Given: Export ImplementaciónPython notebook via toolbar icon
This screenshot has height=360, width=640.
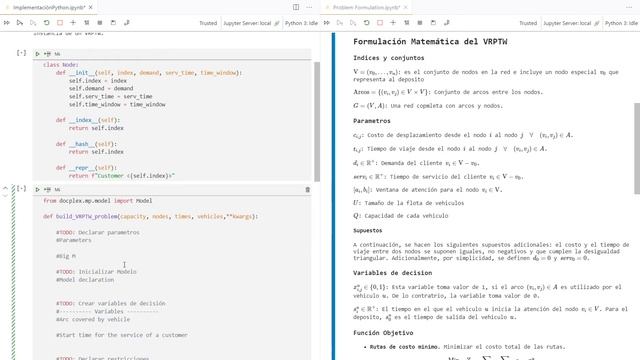Looking at the screenshot, I should coord(127,23).
